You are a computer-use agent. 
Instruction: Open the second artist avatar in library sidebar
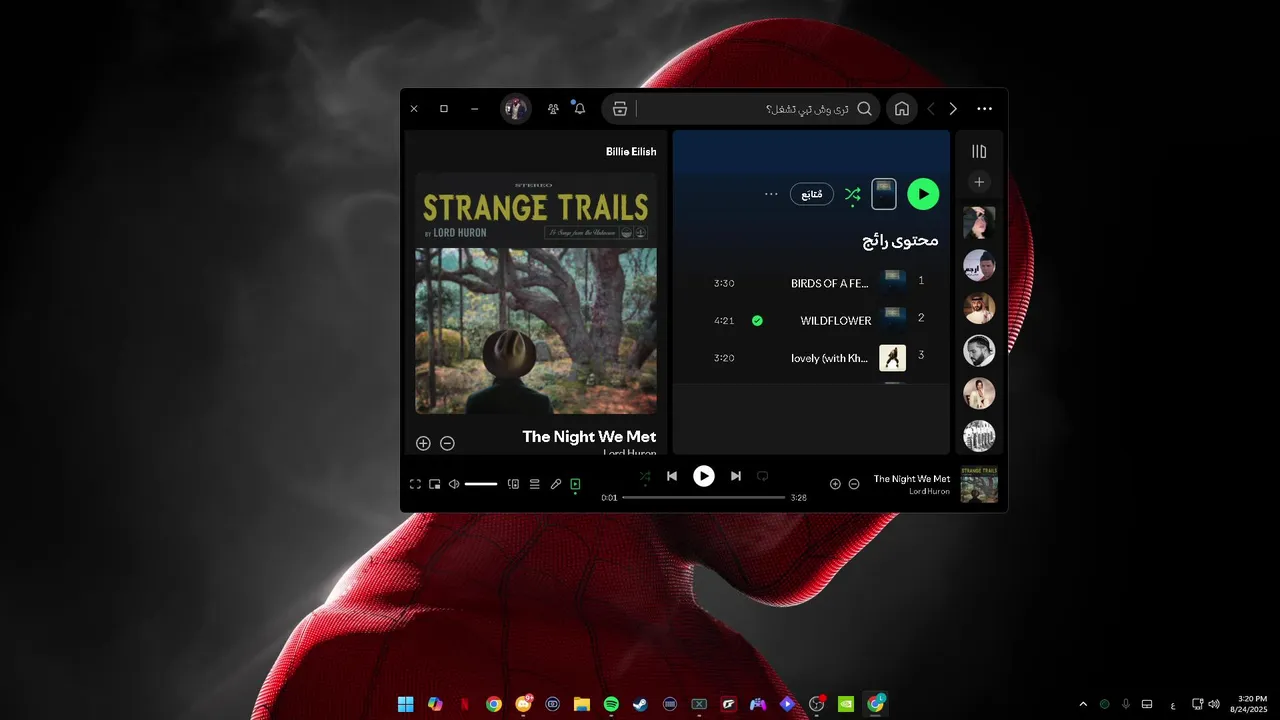(x=979, y=266)
